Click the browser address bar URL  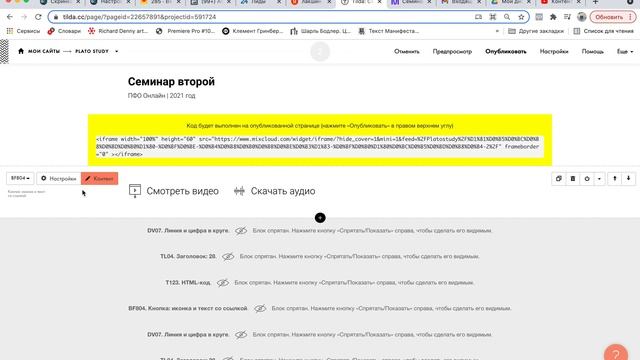[139, 17]
